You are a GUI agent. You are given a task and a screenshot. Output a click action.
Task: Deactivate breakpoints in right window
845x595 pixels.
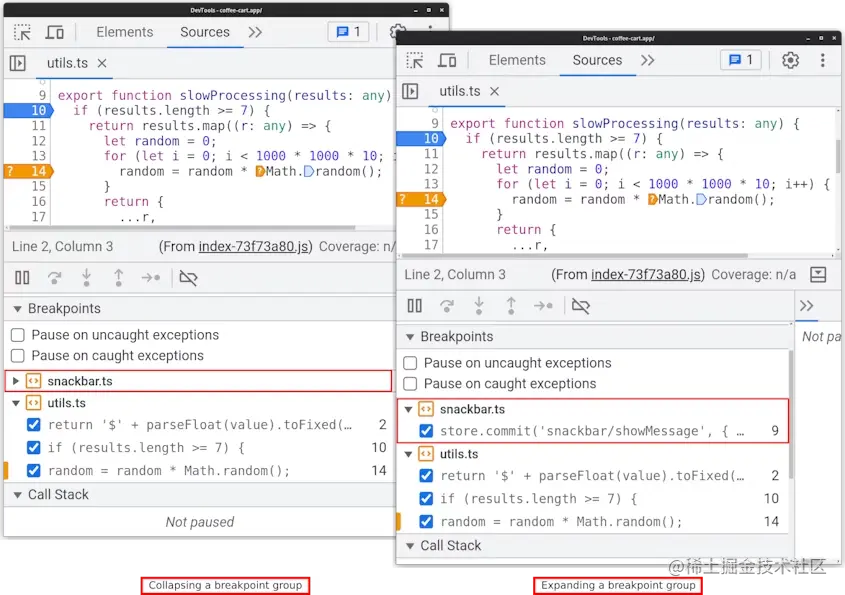point(580,306)
